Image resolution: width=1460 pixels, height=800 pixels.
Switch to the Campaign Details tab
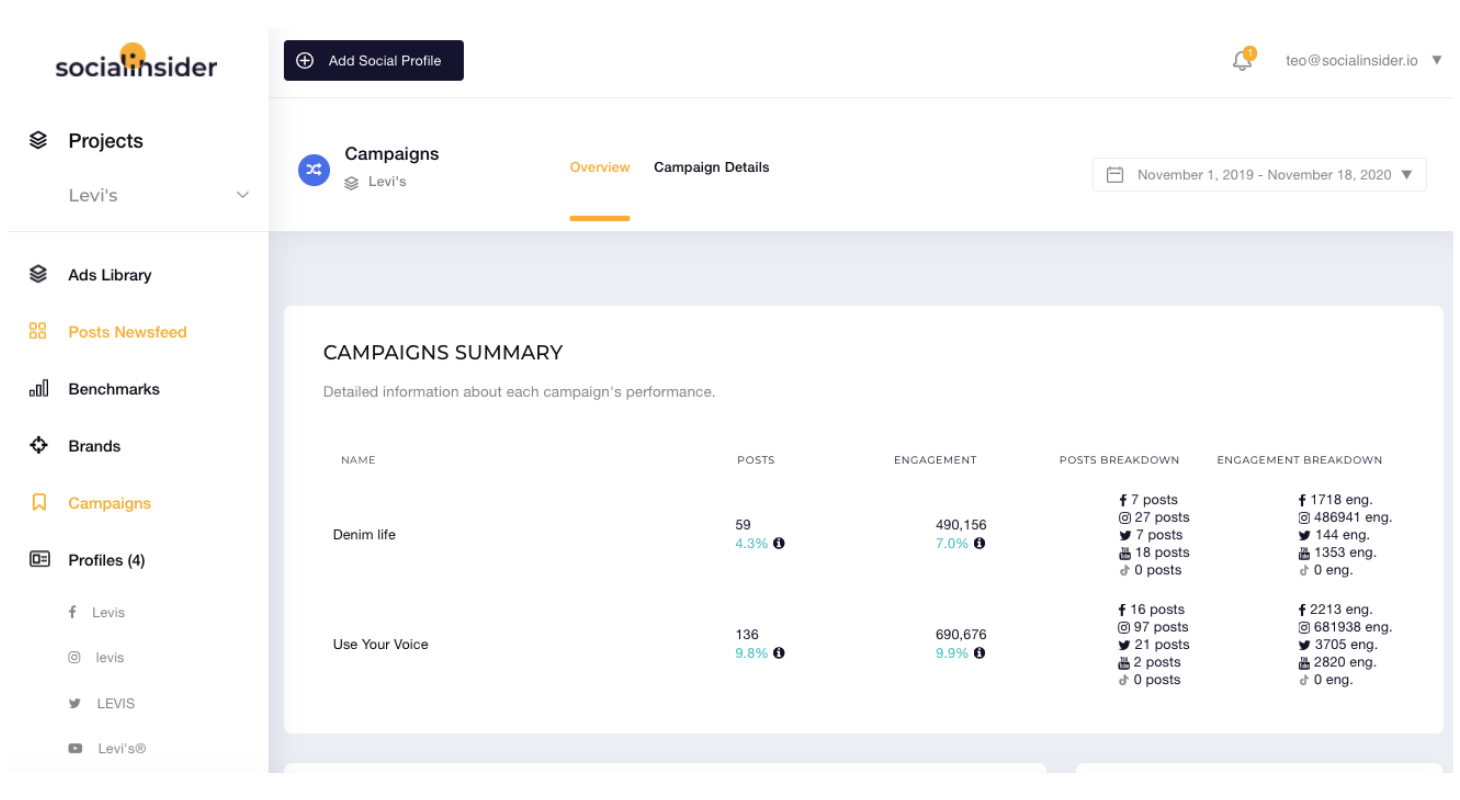click(x=711, y=167)
